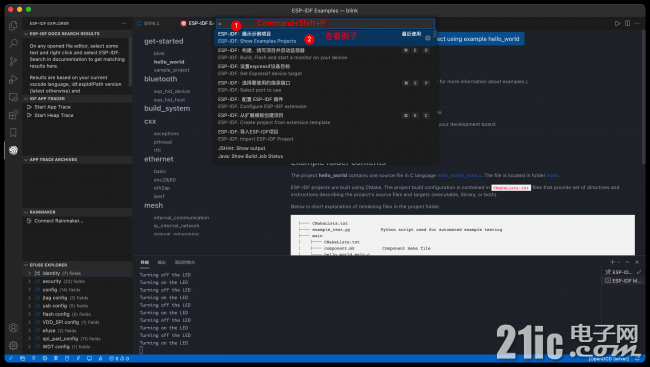Viewport: 650px width, 367px height.
Task: Select ESP-IDF Build, Flash and start monitor command
Action: (x=325, y=54)
